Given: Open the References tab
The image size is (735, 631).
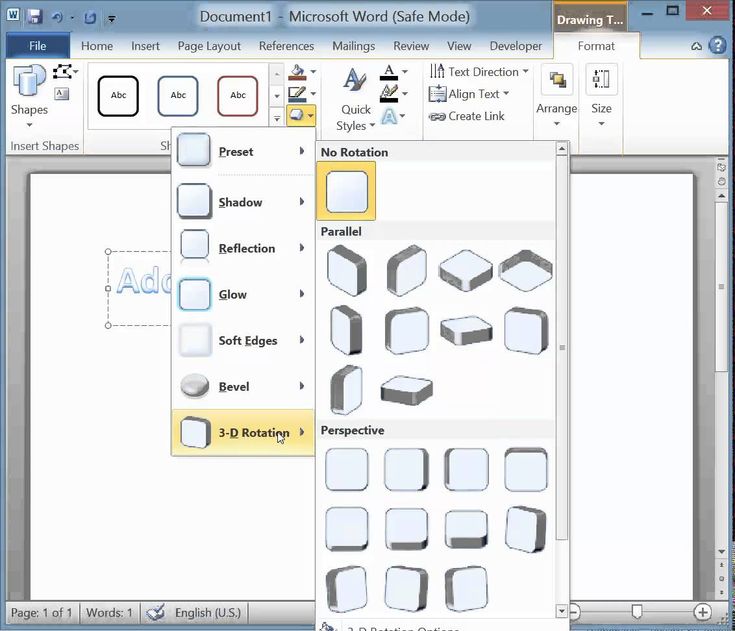Looking at the screenshot, I should [x=286, y=46].
